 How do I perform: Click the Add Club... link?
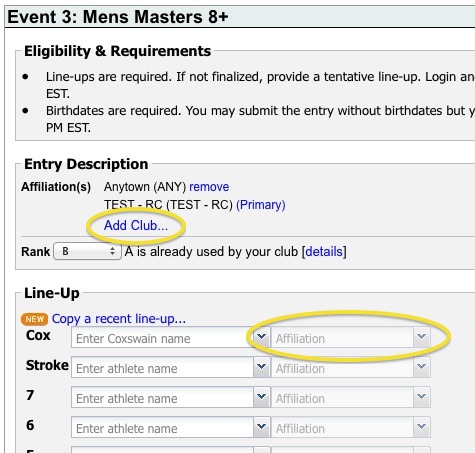point(136,226)
